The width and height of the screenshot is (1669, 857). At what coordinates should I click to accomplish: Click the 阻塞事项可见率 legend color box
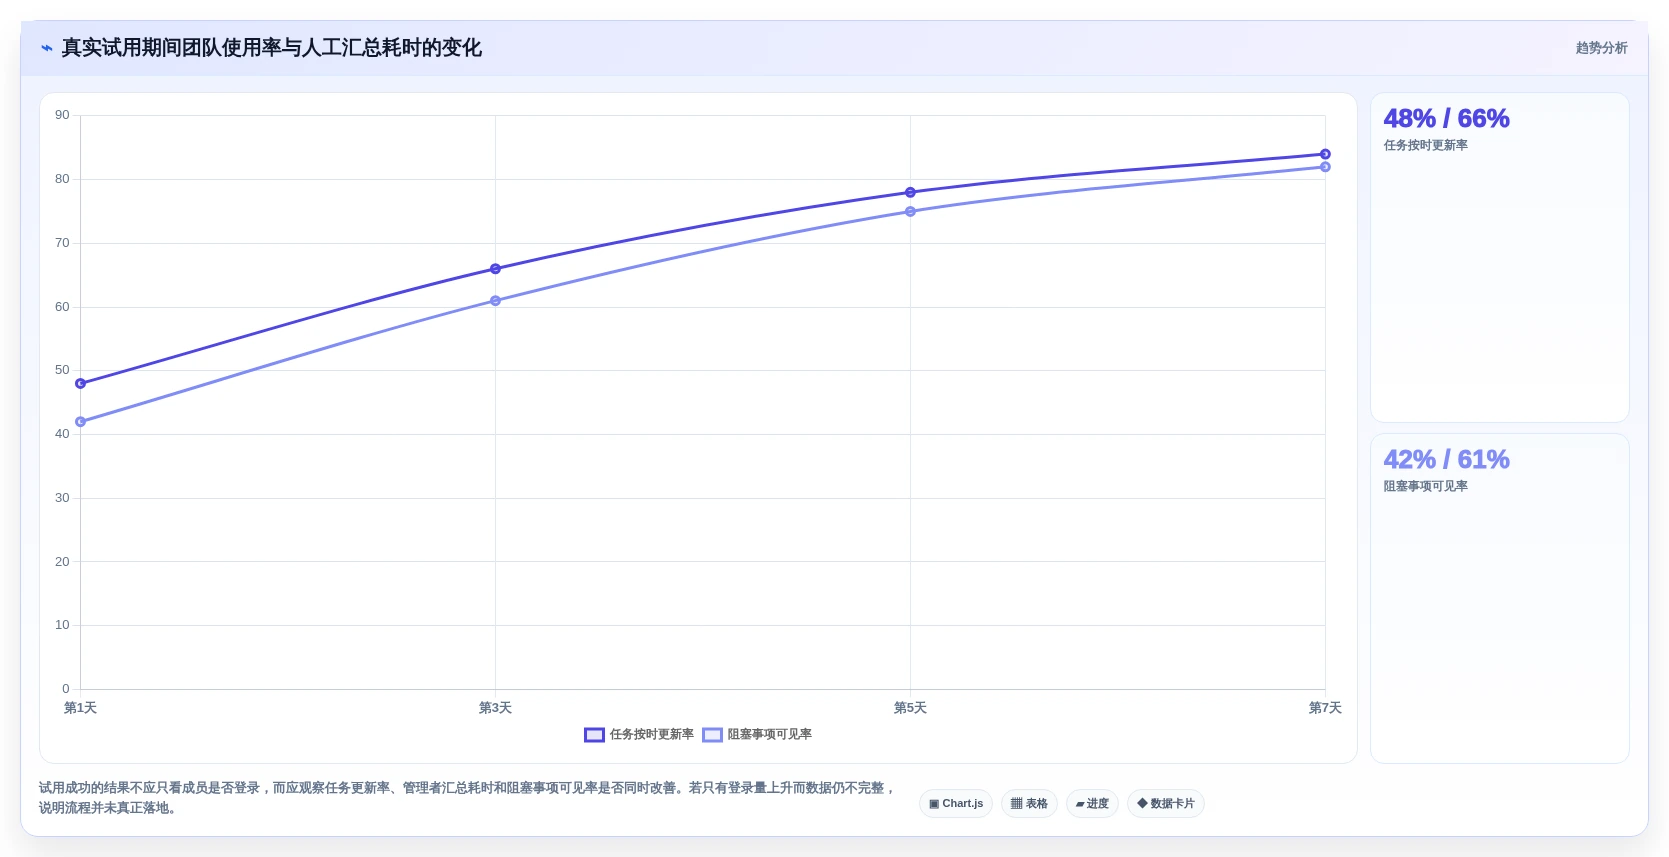(712, 735)
